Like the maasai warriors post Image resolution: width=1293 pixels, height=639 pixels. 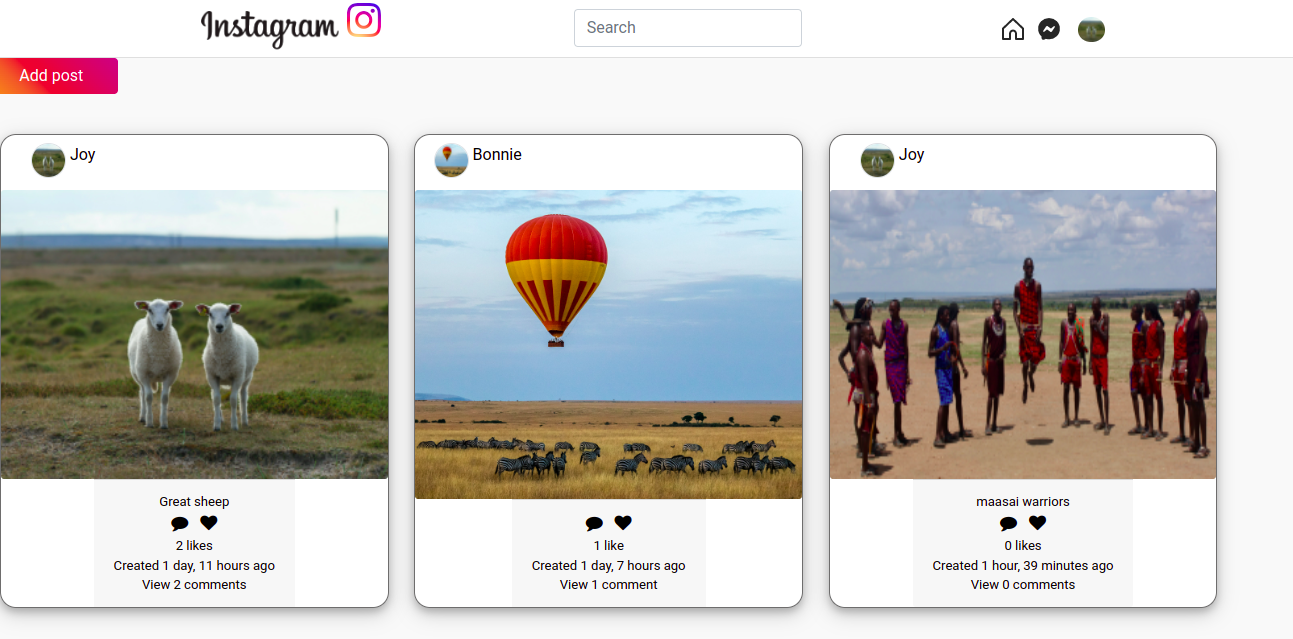[1037, 522]
